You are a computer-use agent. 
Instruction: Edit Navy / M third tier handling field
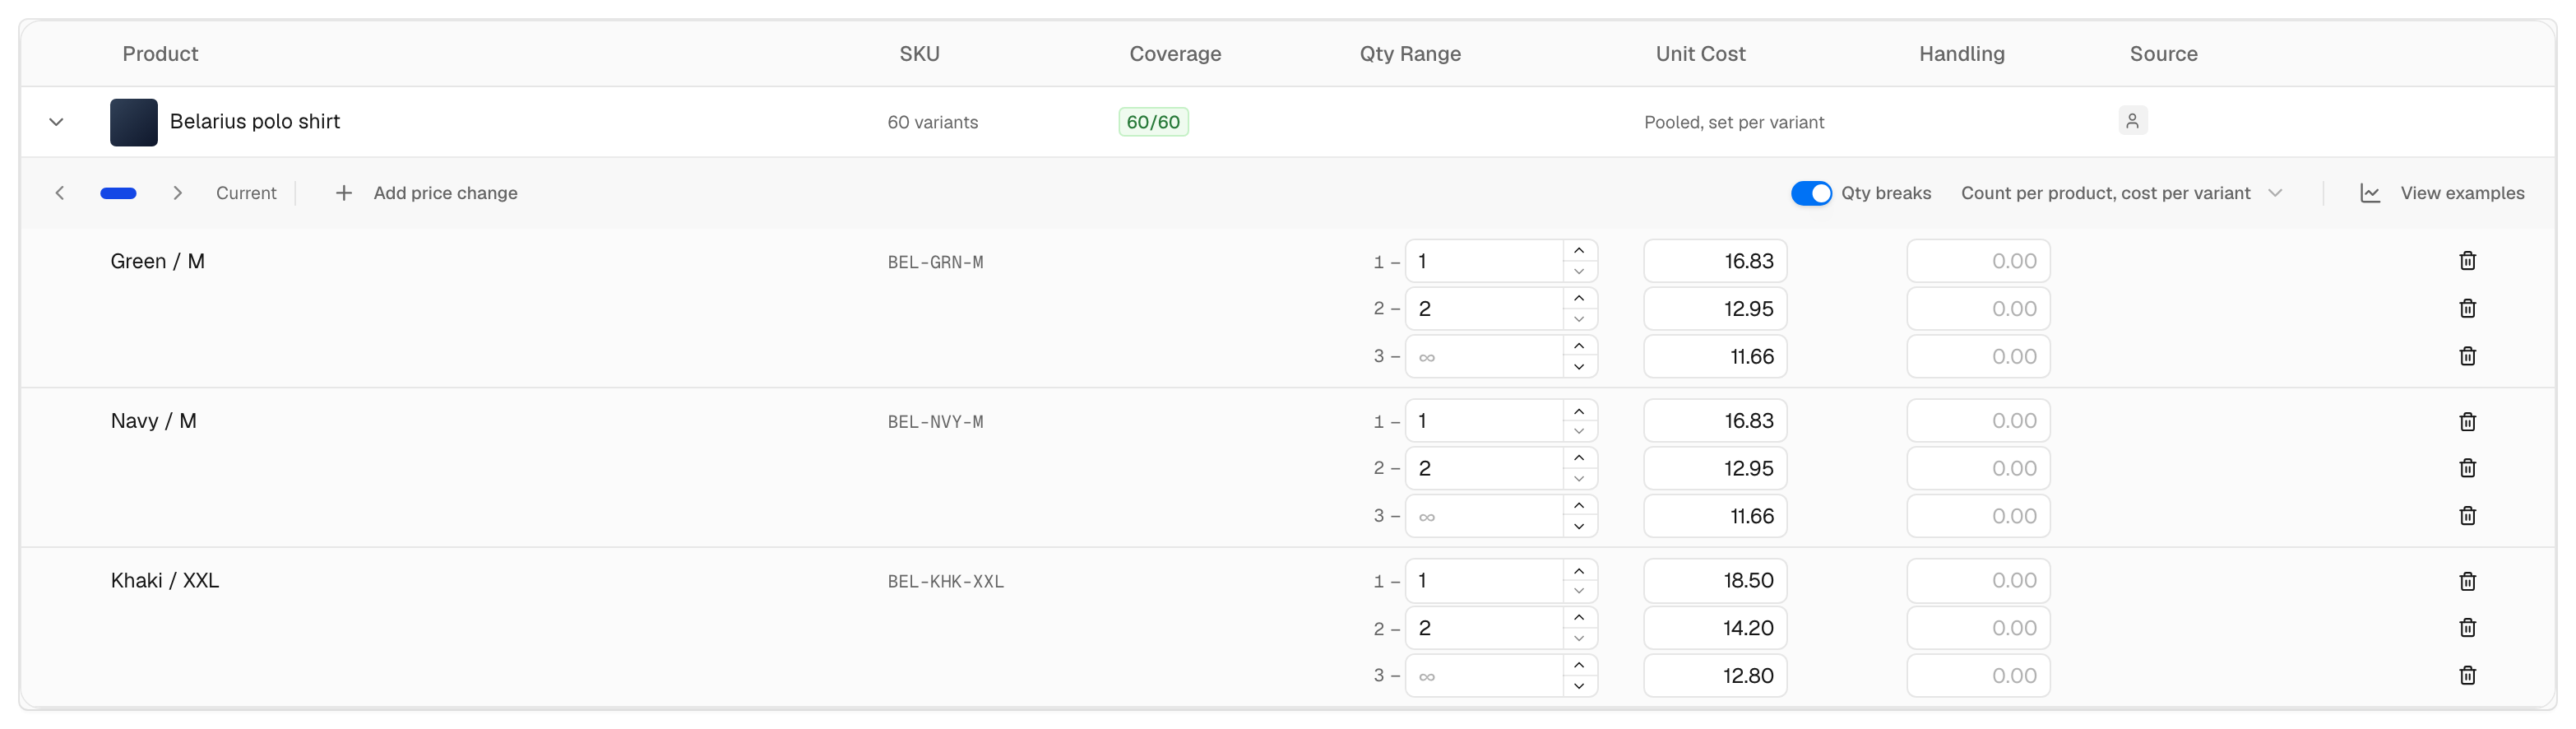pyautogui.click(x=1978, y=516)
